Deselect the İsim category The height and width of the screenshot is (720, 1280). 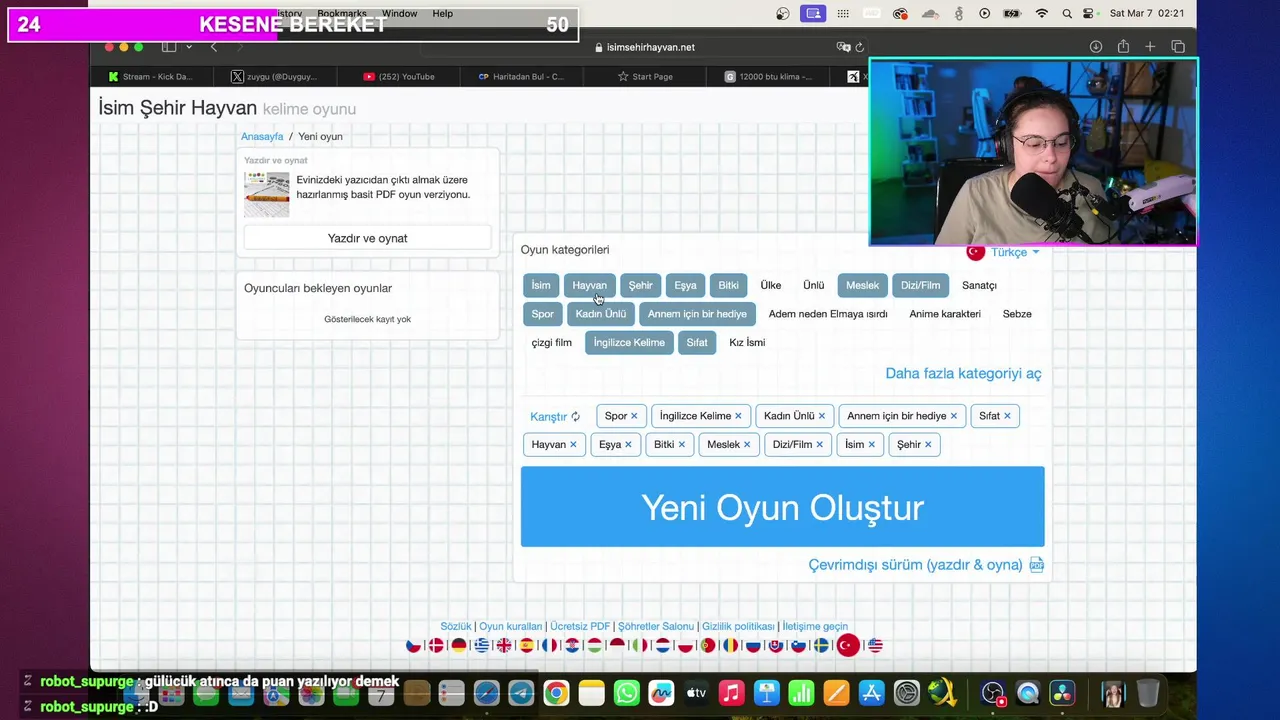(541, 285)
